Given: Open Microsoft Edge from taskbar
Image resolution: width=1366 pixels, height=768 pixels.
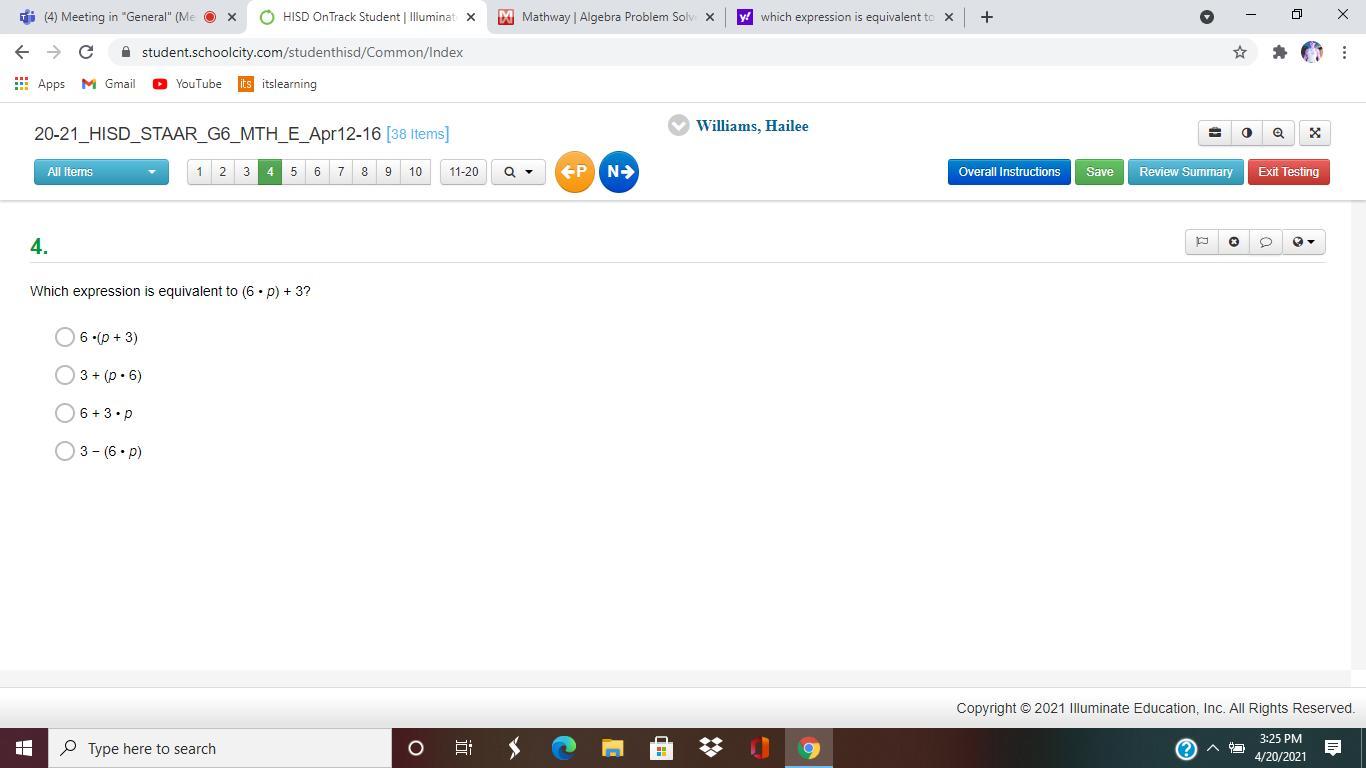Looking at the screenshot, I should pyautogui.click(x=564, y=748).
